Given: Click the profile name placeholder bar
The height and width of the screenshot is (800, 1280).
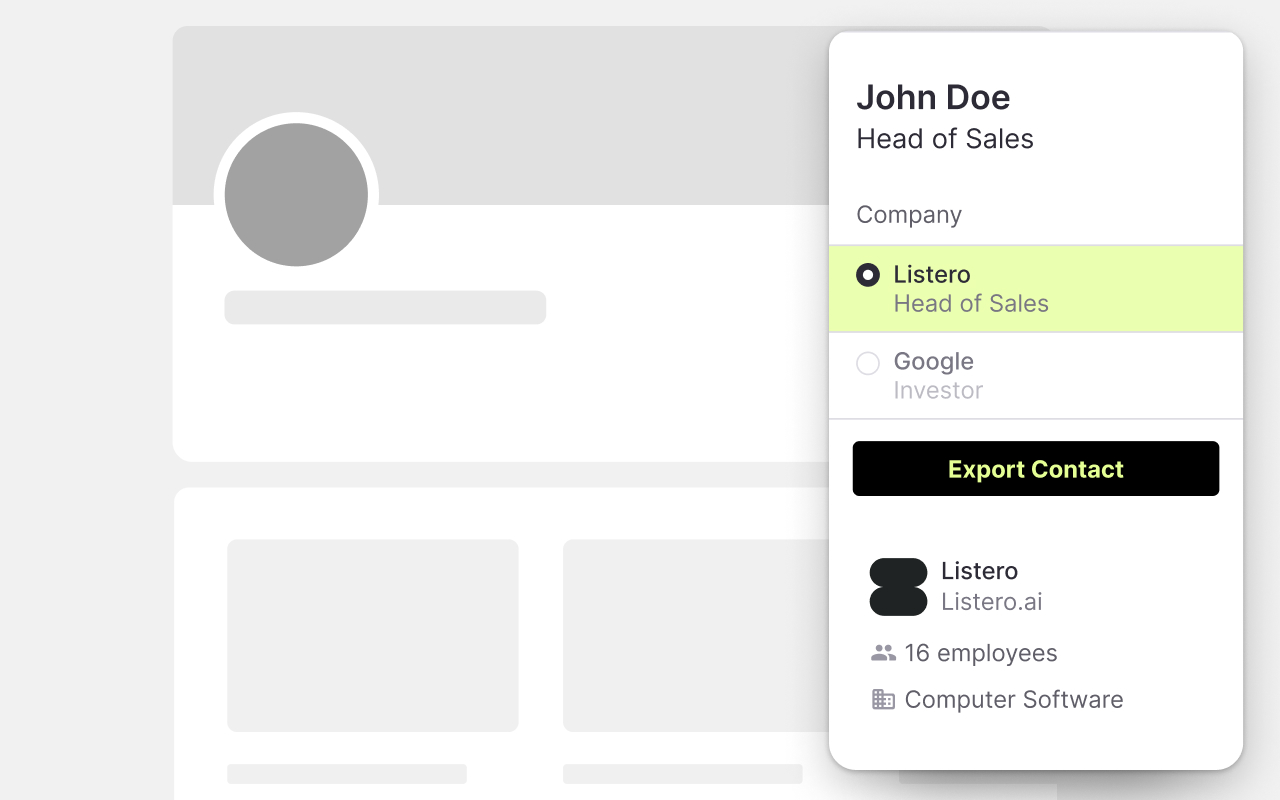Looking at the screenshot, I should pyautogui.click(x=385, y=307).
